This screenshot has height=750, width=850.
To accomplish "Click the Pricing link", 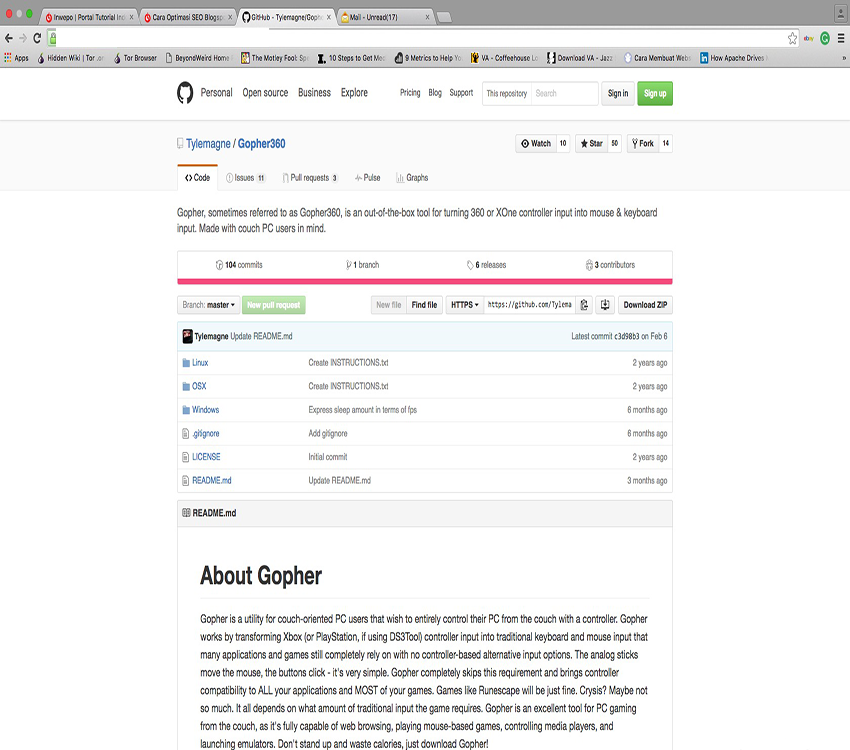I will (x=410, y=93).
